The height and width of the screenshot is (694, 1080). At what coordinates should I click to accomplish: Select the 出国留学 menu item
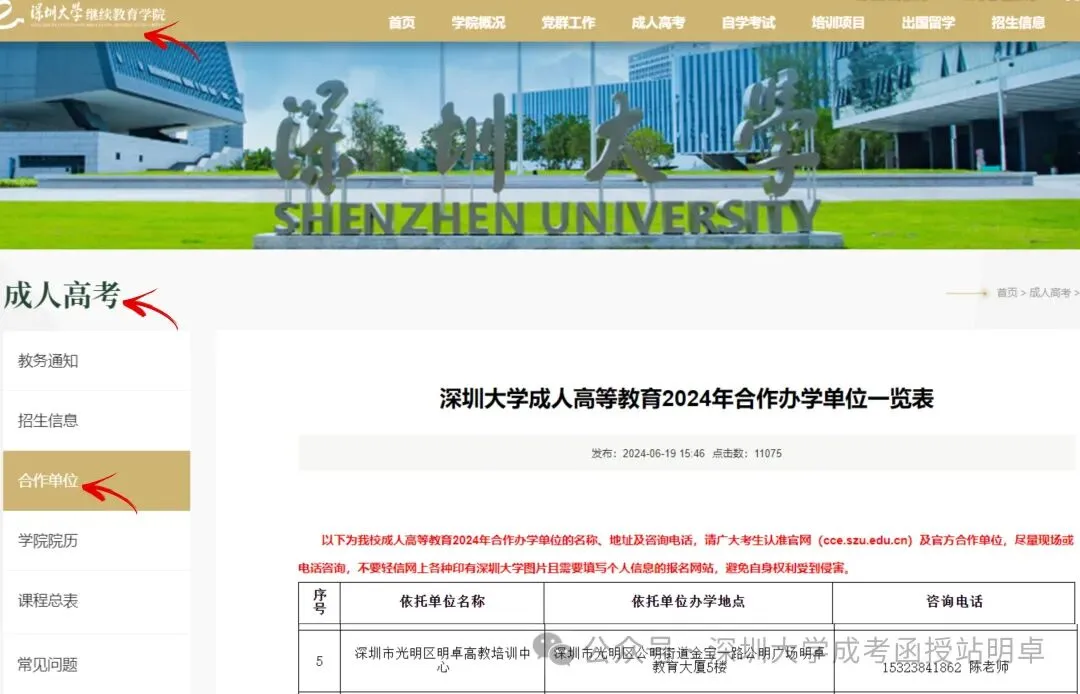[x=928, y=23]
